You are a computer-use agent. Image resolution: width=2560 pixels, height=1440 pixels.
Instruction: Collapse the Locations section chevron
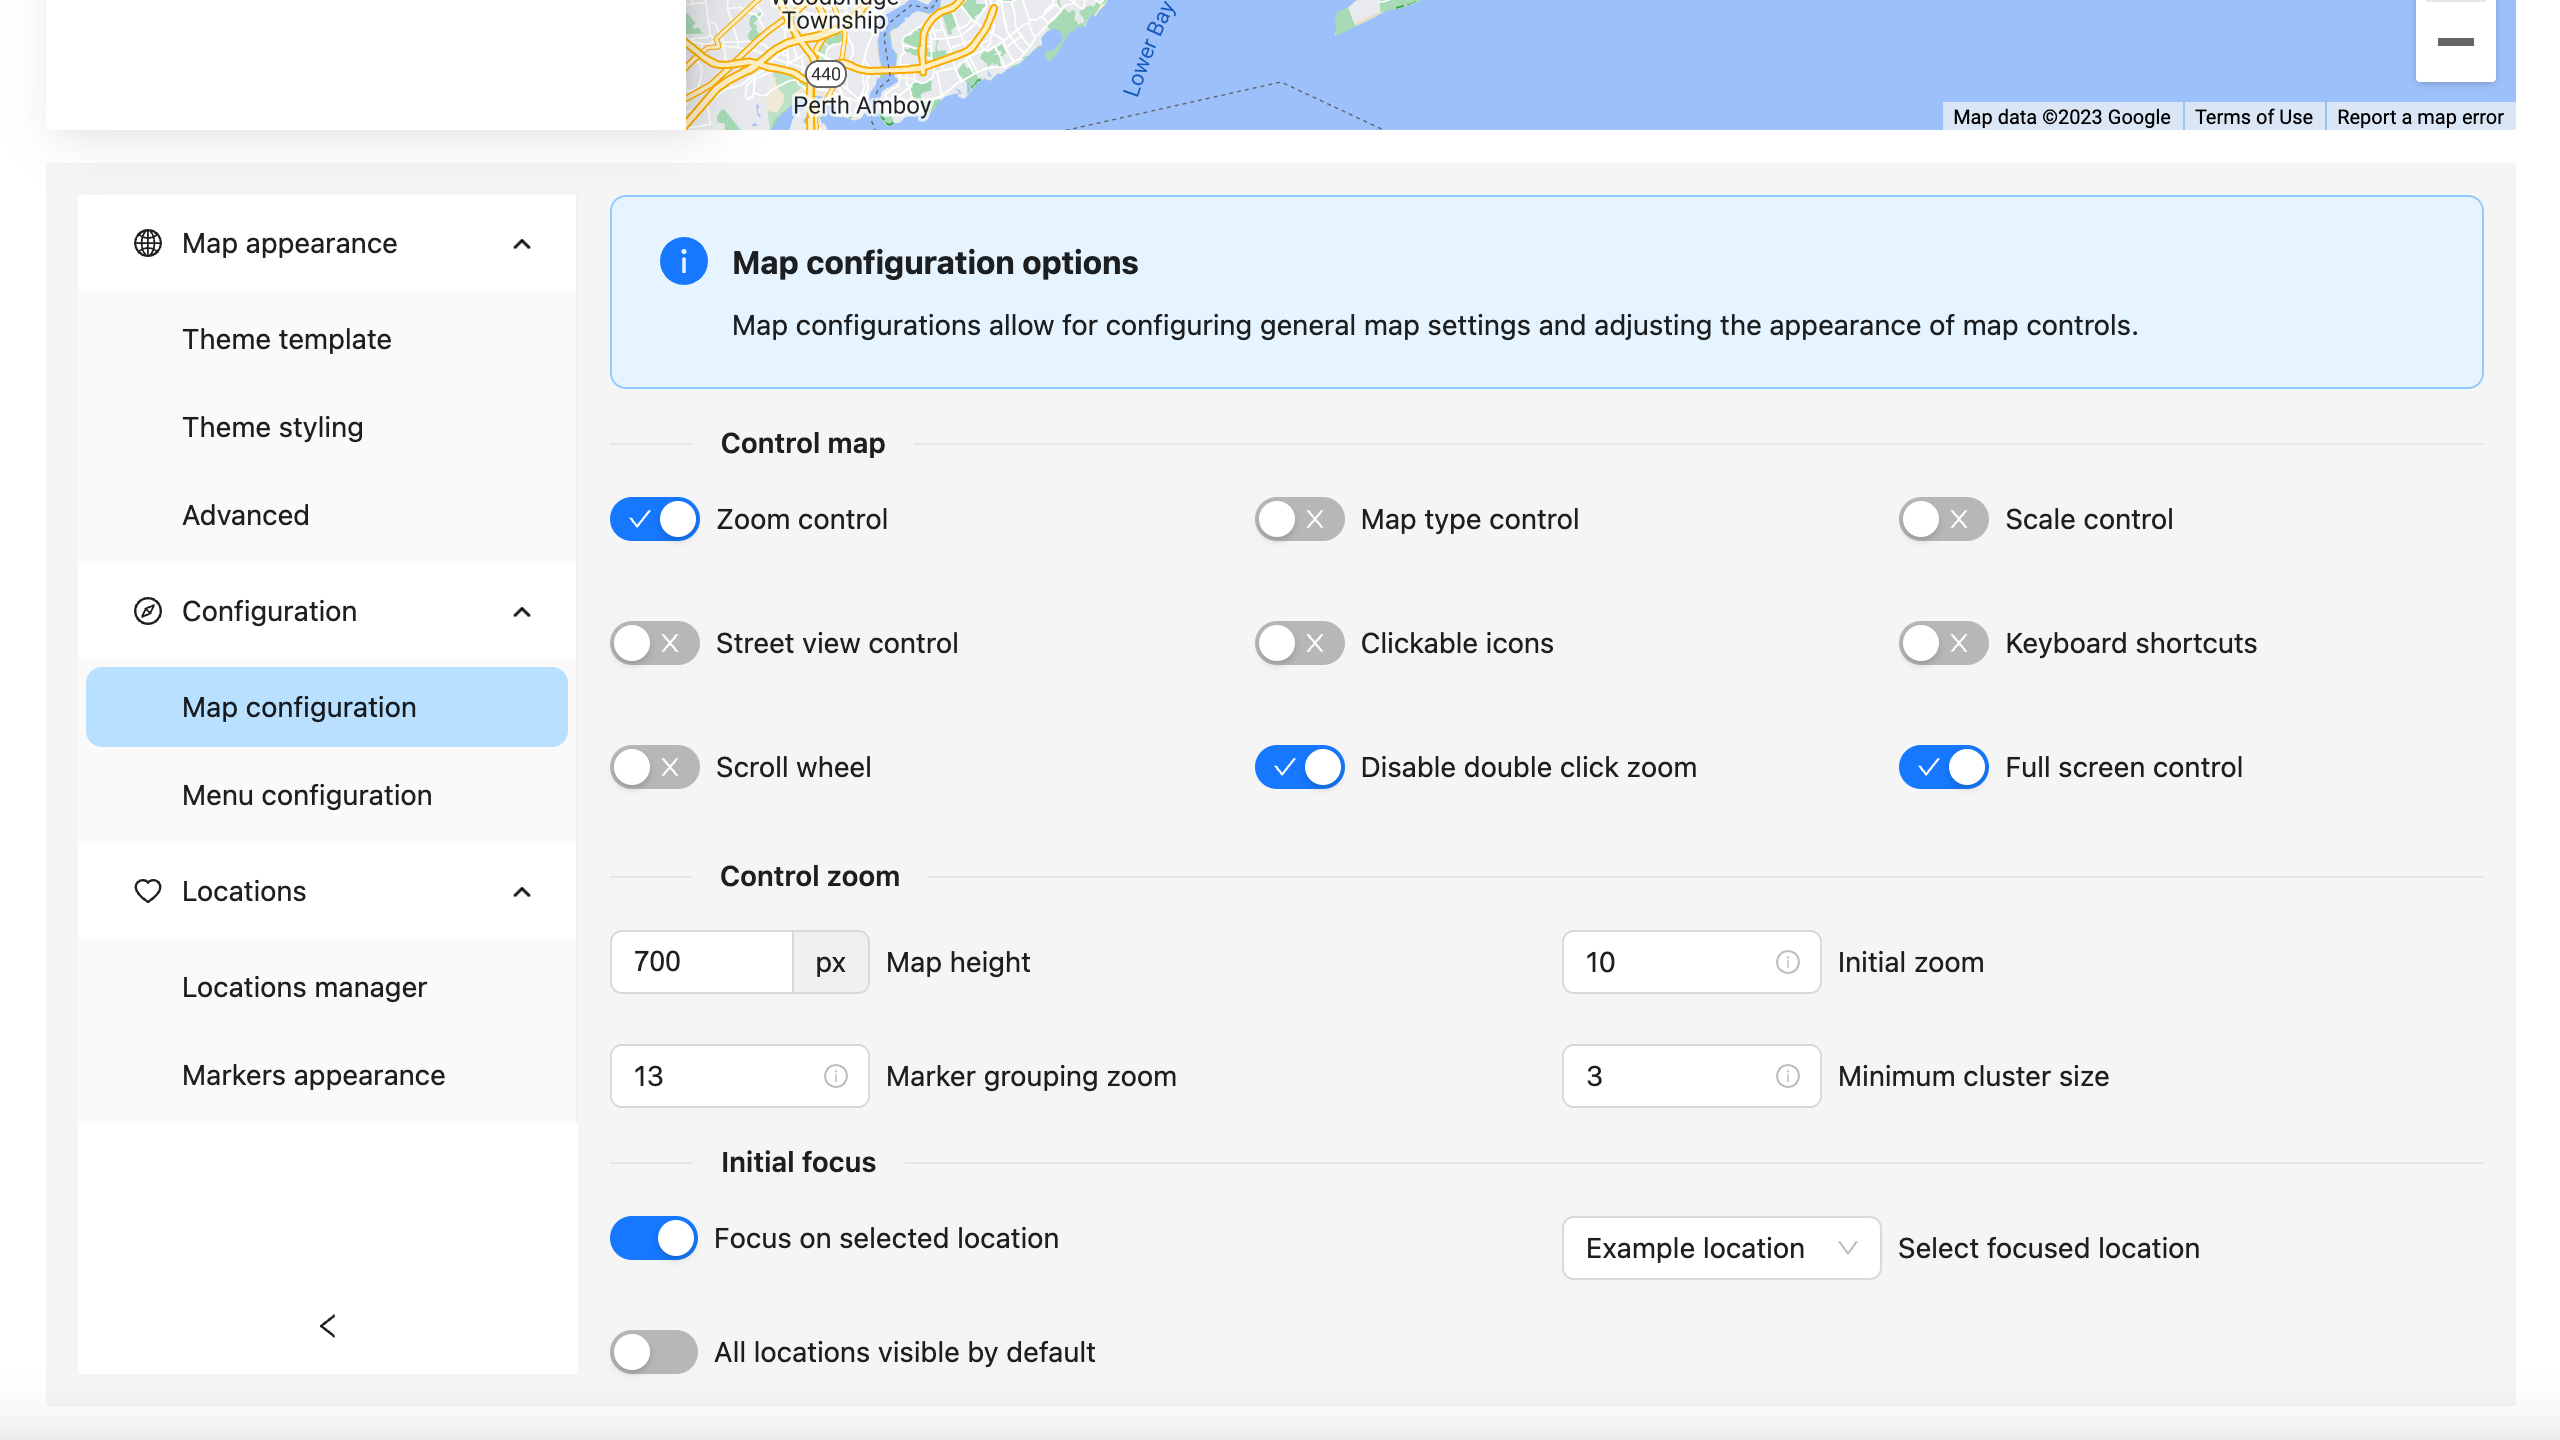point(521,891)
